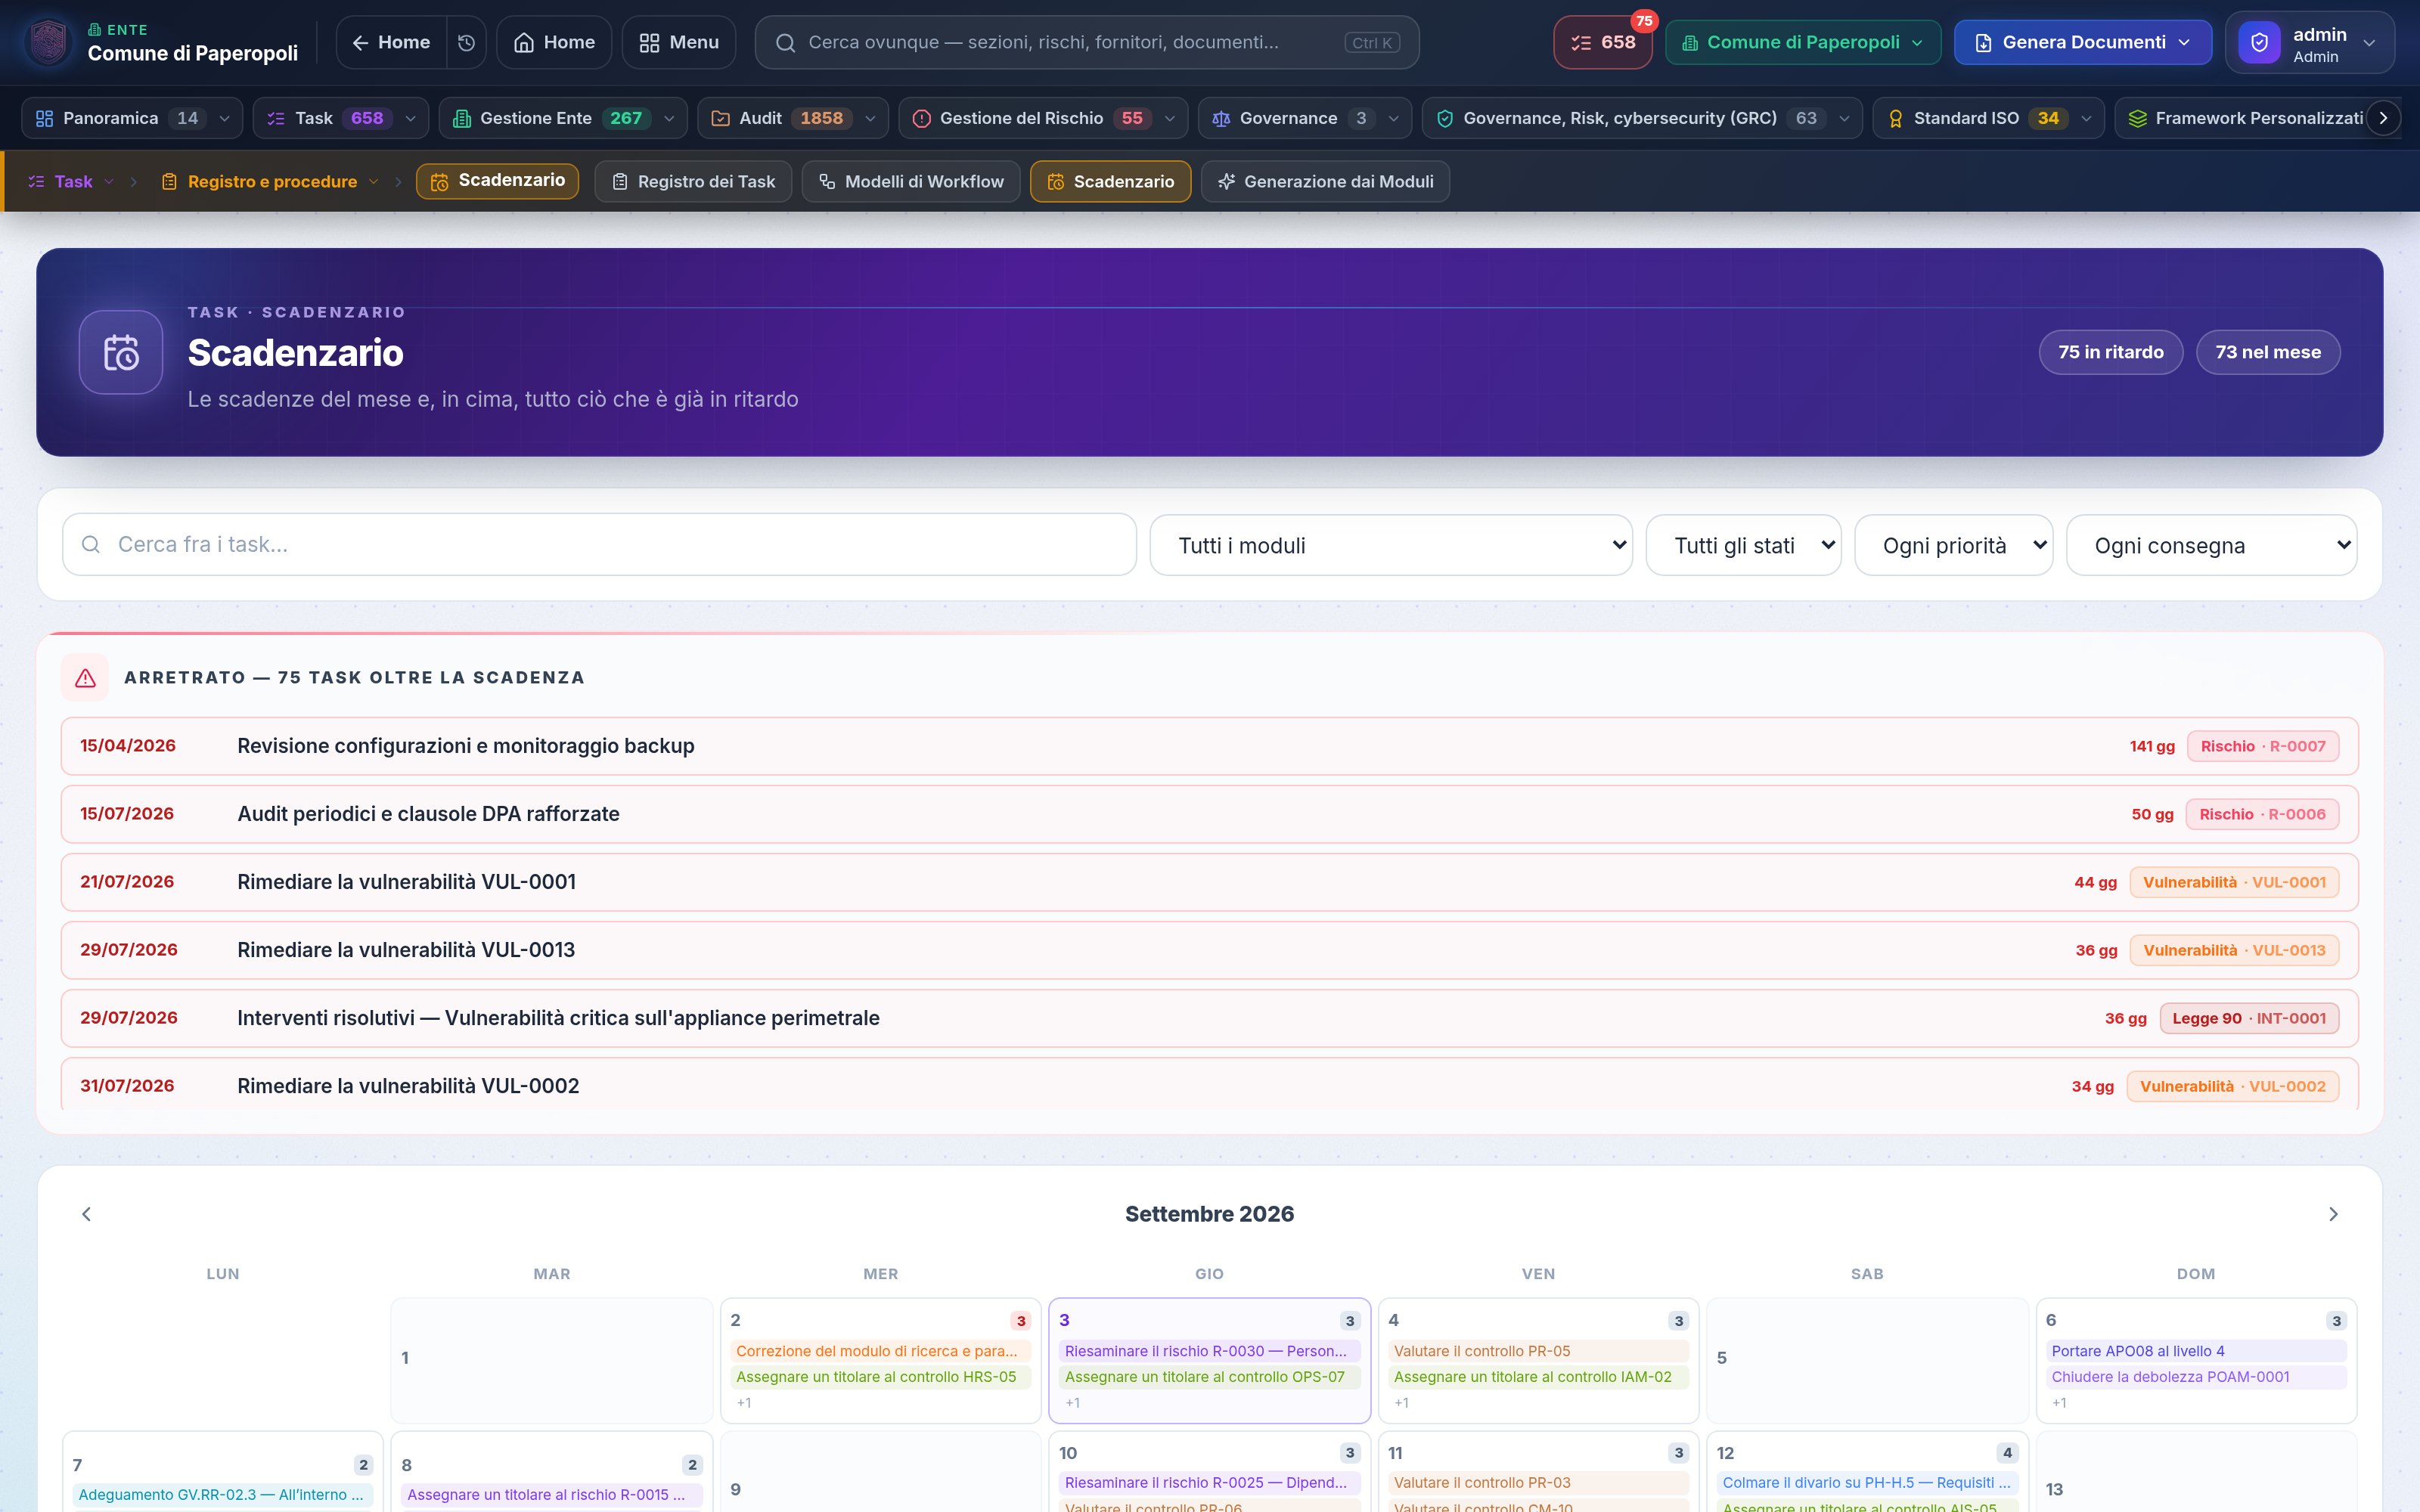Screen dimensions: 2420x1512
Task: Click the Legge 90 INT-0001 tag
Action: click(x=2248, y=1018)
